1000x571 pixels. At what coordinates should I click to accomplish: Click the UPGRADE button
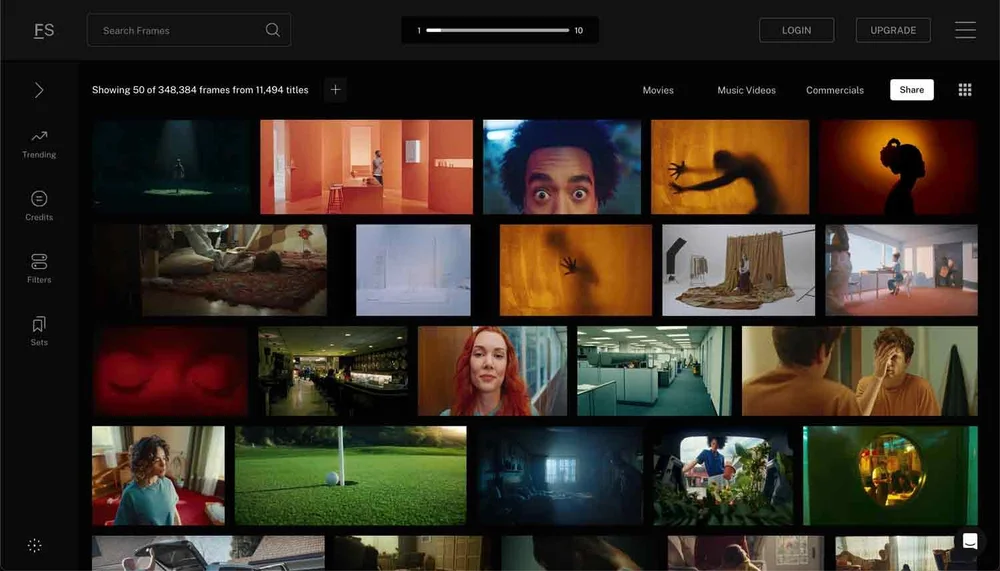click(893, 30)
